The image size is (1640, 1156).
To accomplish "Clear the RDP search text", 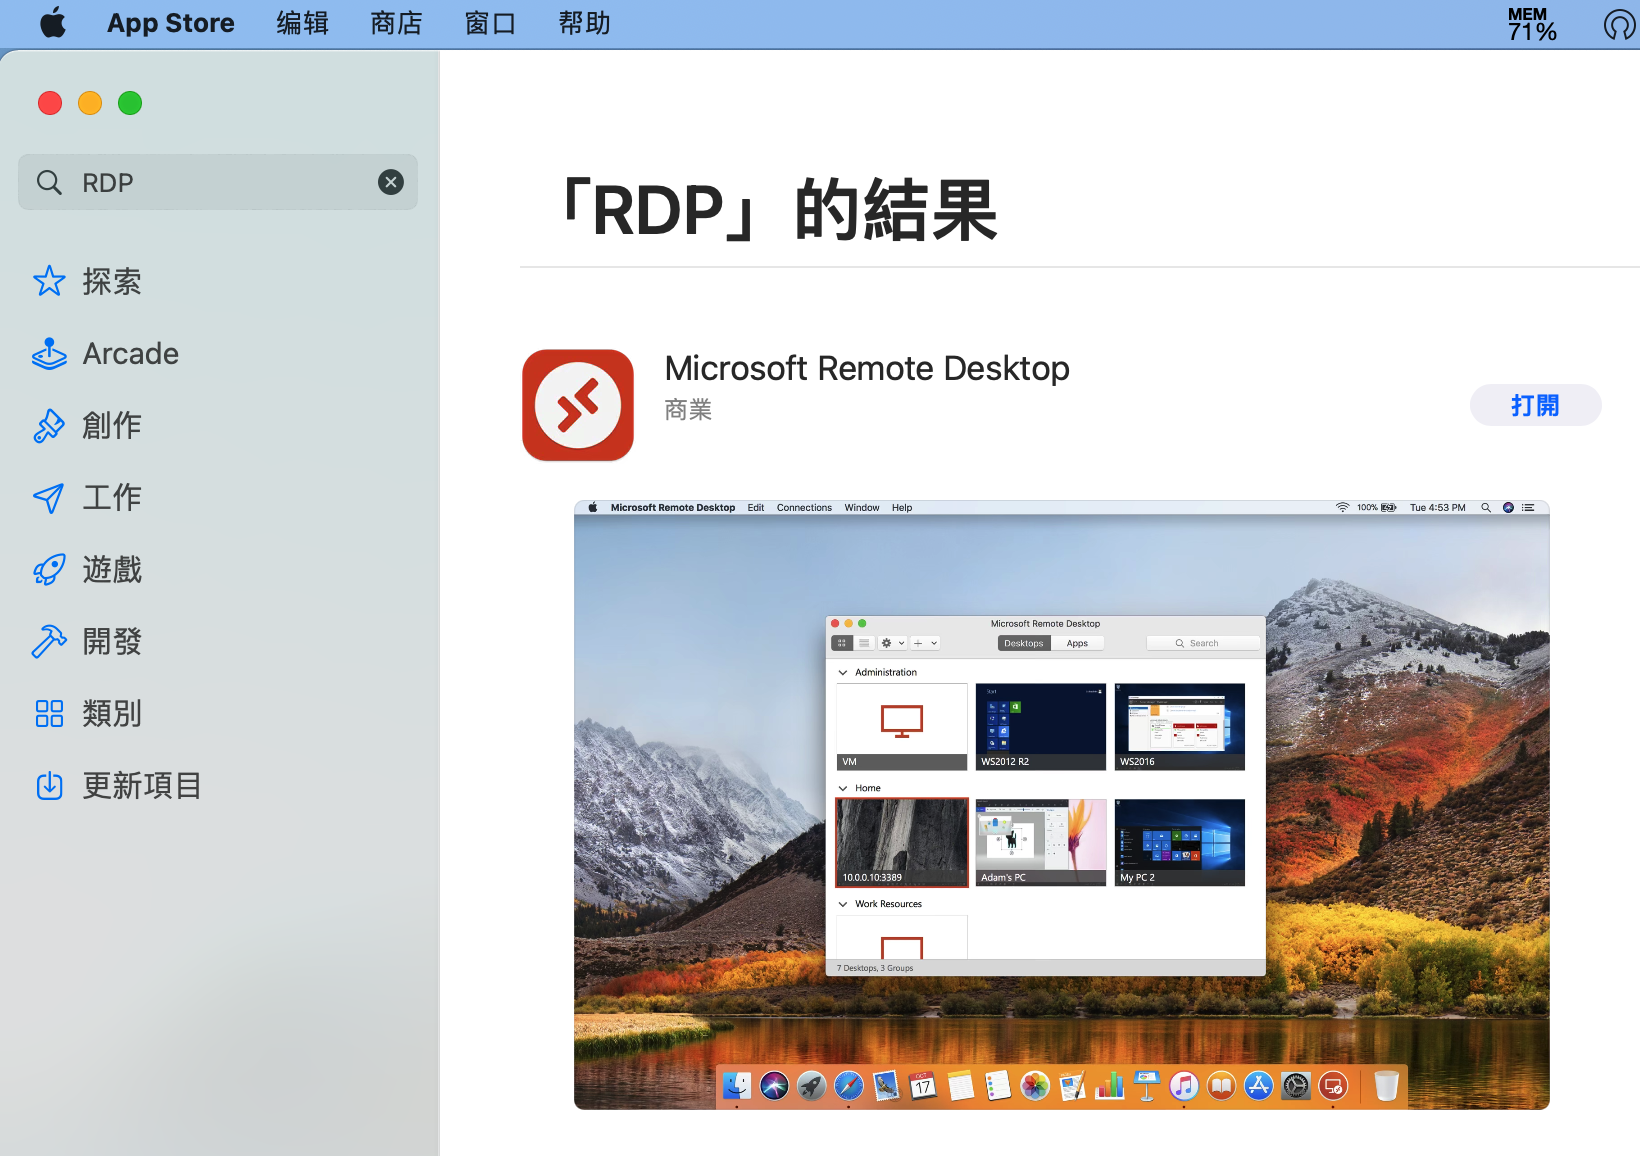I will 391,182.
